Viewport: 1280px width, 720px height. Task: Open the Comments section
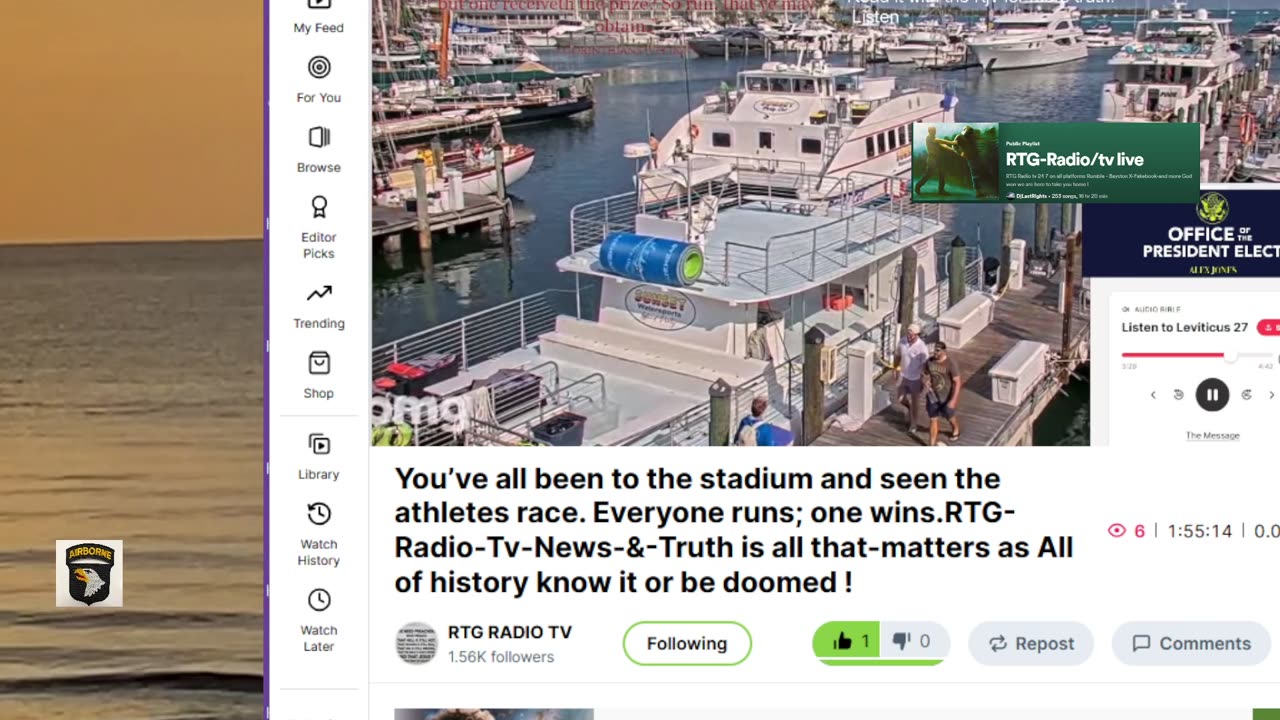point(1191,643)
